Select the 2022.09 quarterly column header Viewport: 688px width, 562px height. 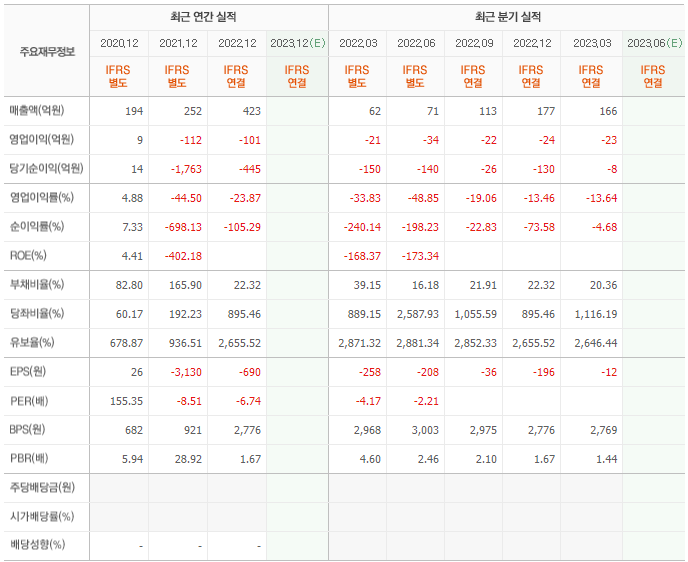click(474, 43)
